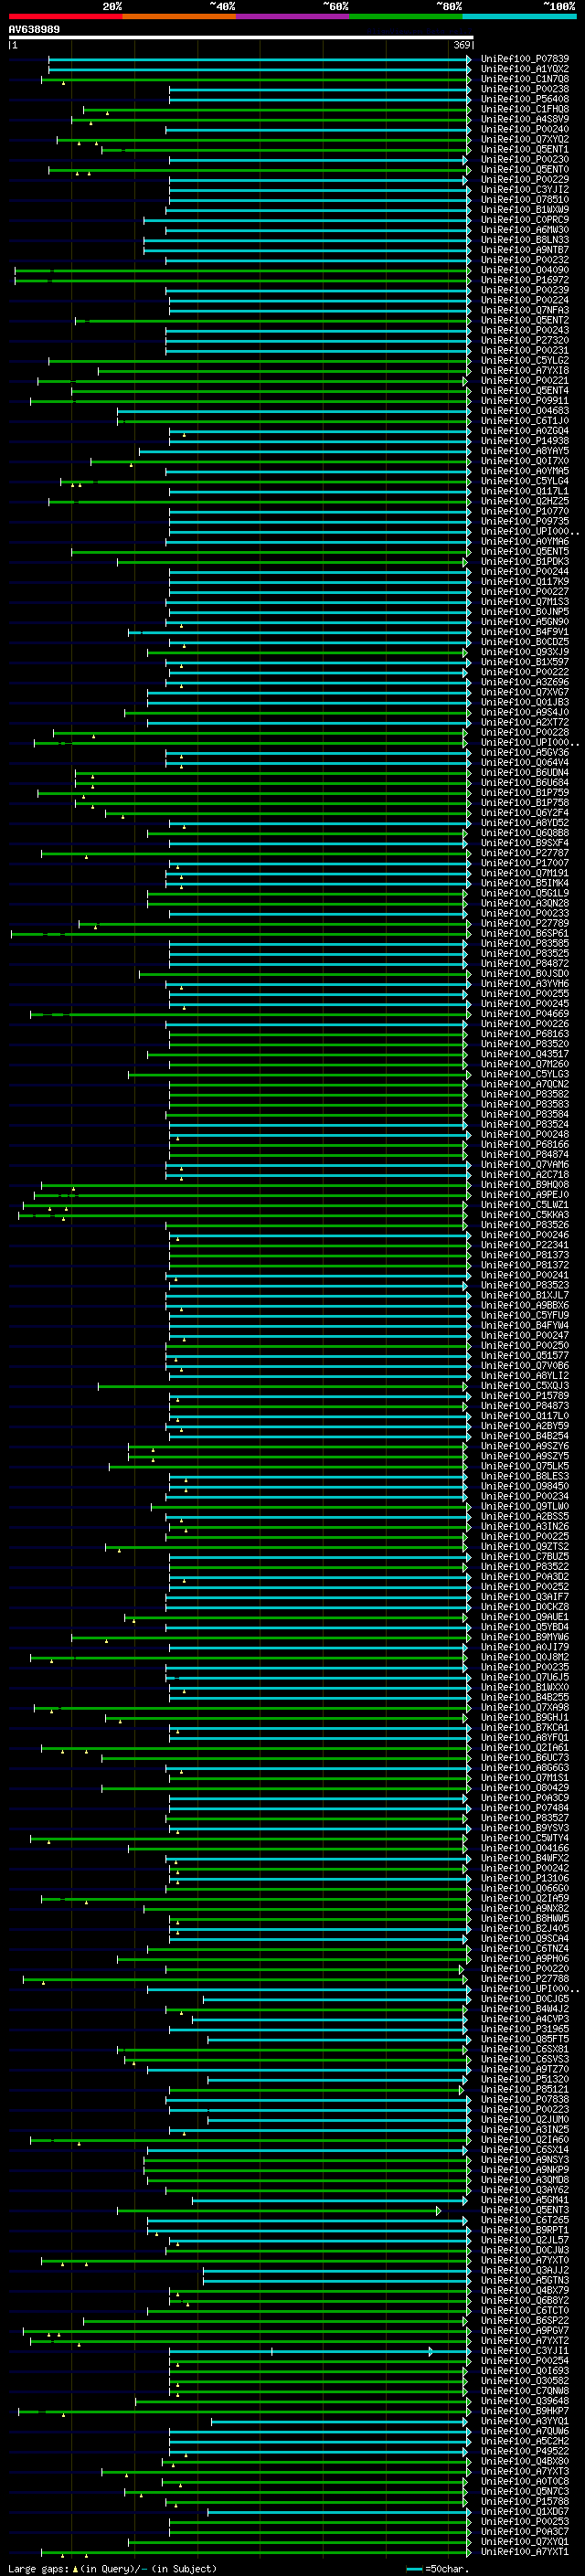
Task: Select the cyan alignment bar for UniRef100_P00238
Action: pyautogui.click(x=319, y=89)
